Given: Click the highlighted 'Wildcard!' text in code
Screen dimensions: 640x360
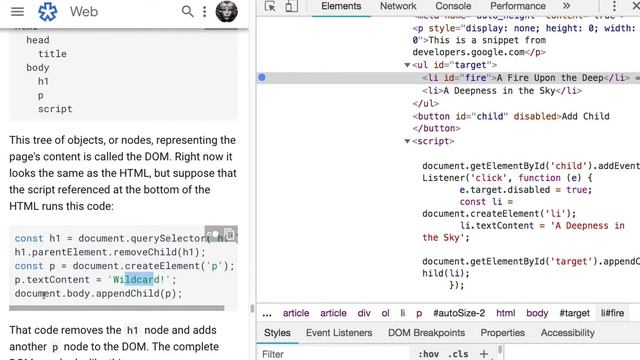Looking at the screenshot, I should (138, 280).
